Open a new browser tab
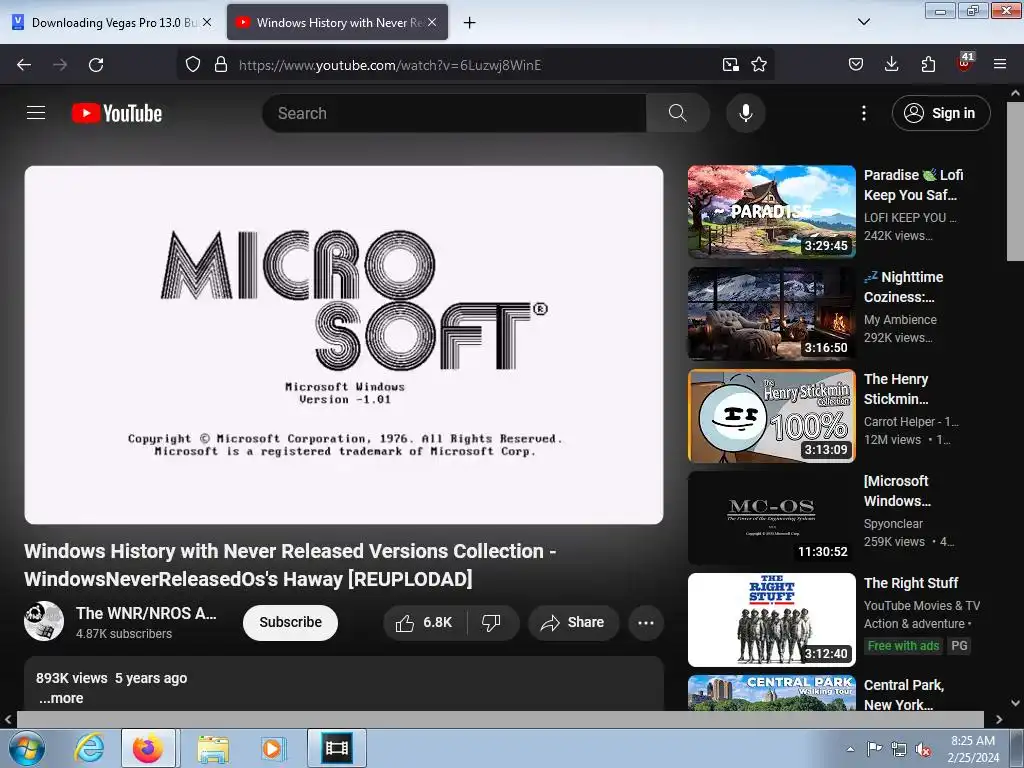The image size is (1024, 768). click(470, 23)
